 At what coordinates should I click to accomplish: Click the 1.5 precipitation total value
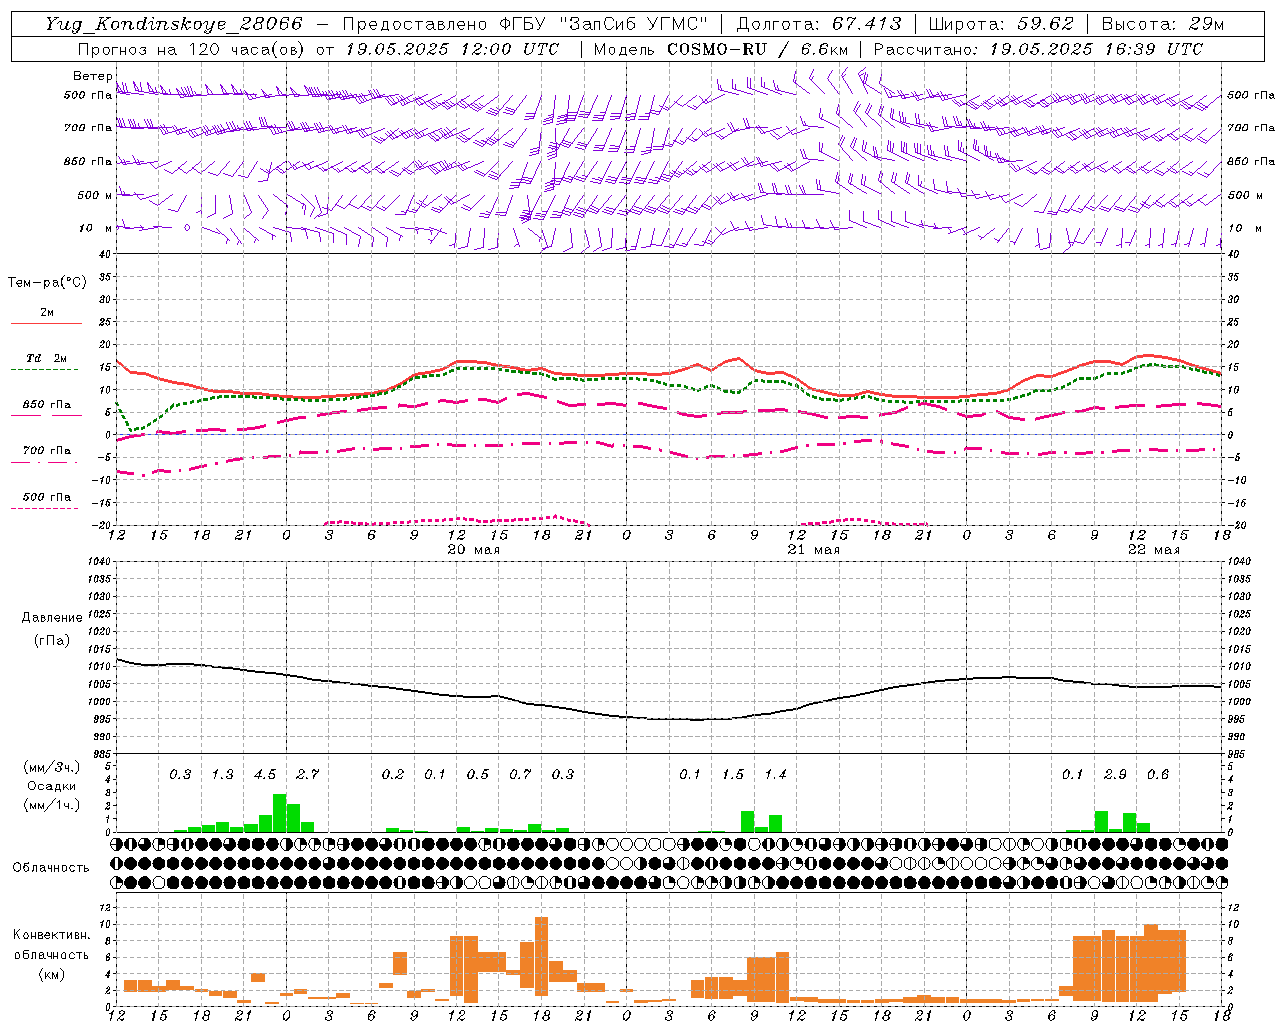pos(733,775)
